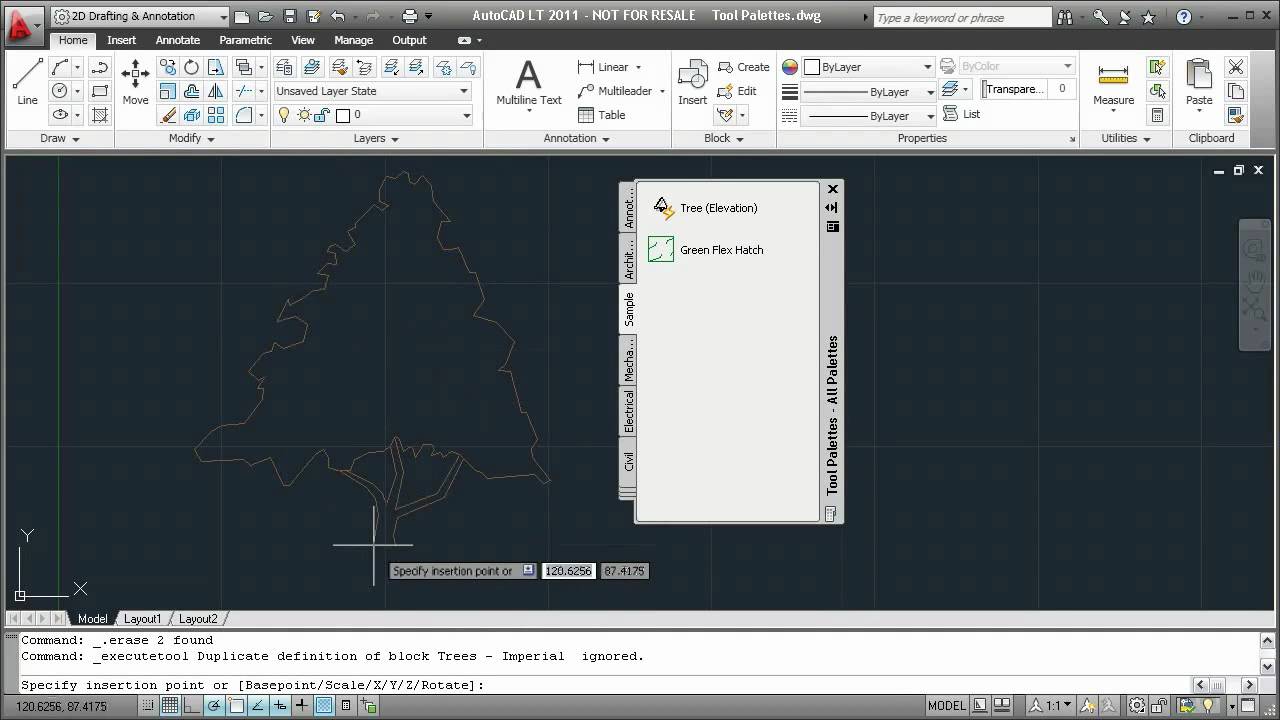The width and height of the screenshot is (1280, 720).
Task: Expand the Utilities panel
Action: coord(1125,138)
